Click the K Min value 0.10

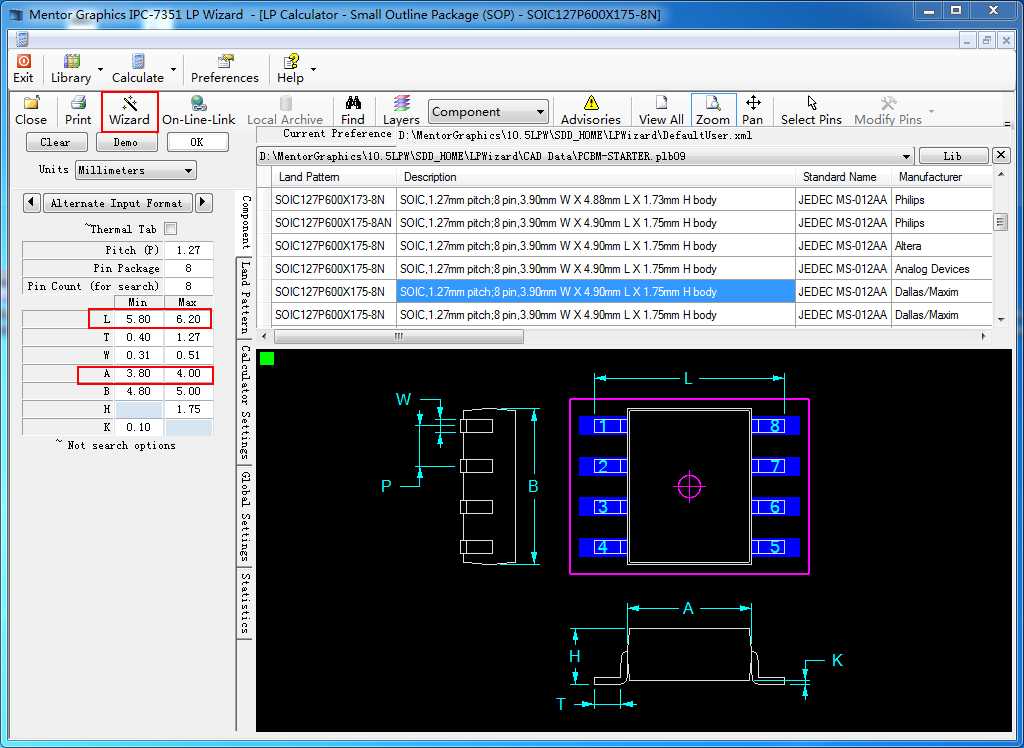(138, 427)
